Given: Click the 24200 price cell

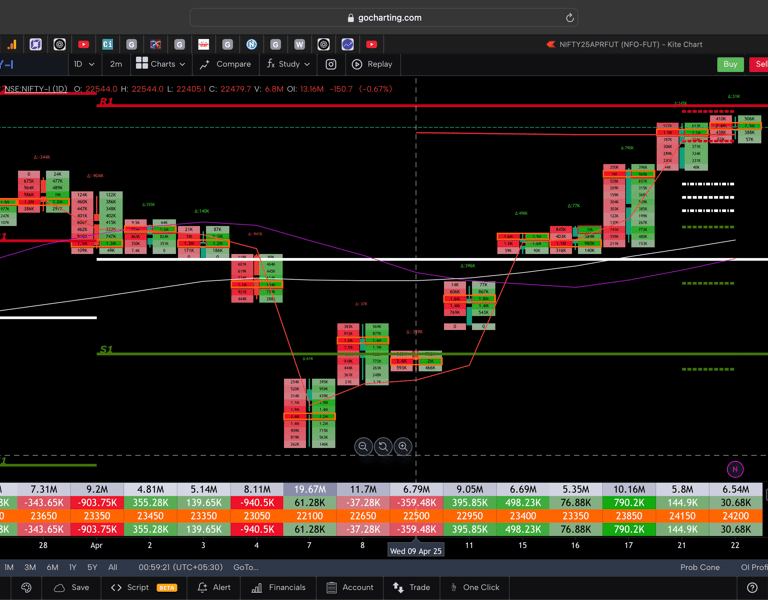Looking at the screenshot, I should click(x=735, y=516).
